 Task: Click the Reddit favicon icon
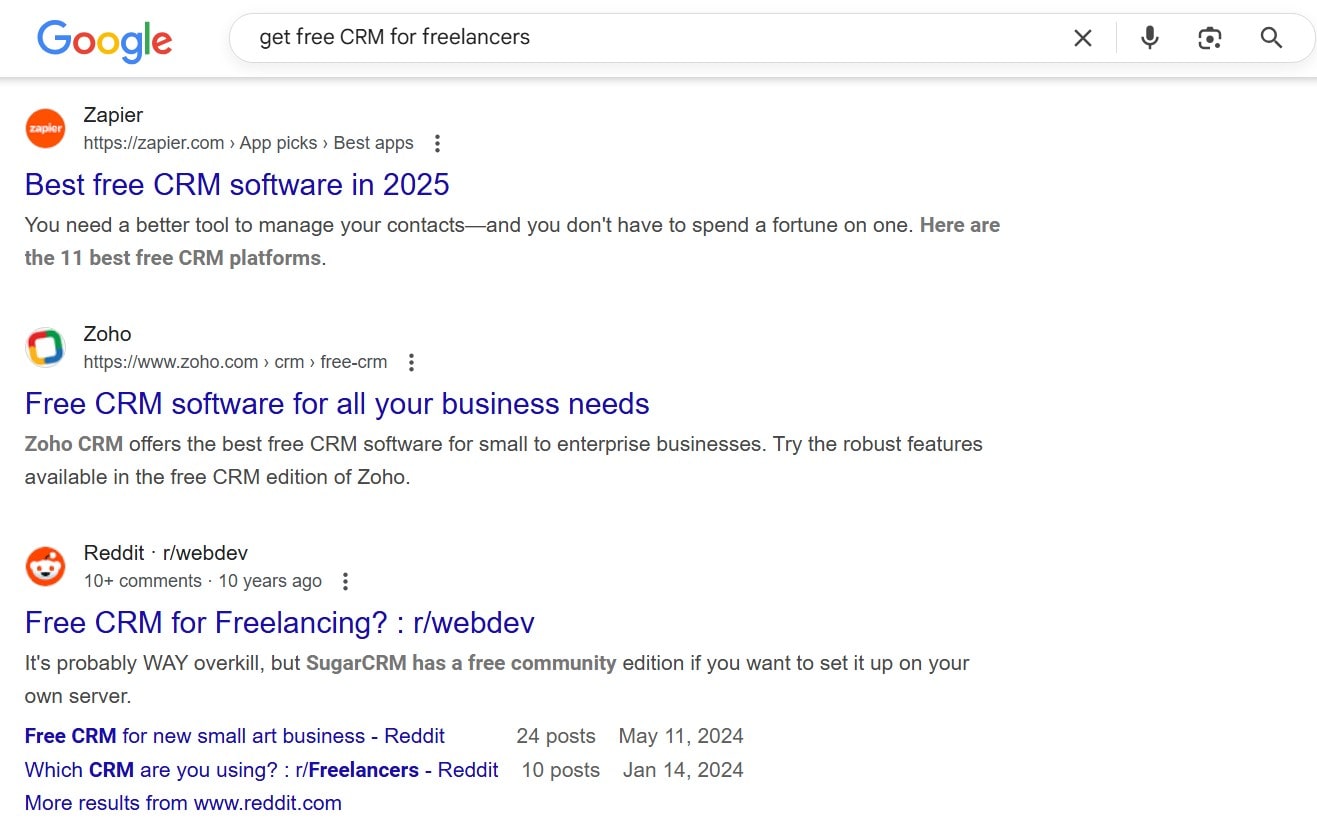pos(45,566)
